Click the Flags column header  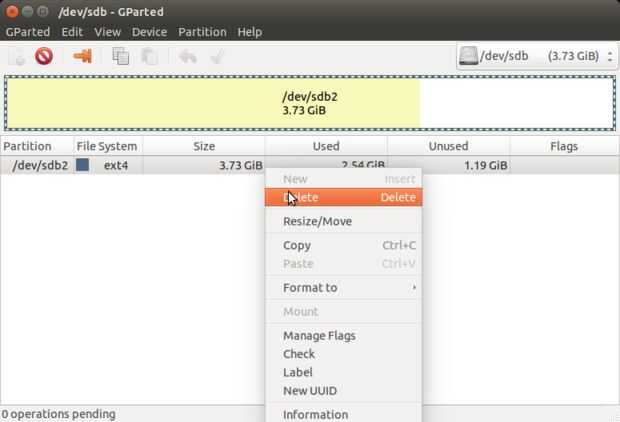[564, 146]
